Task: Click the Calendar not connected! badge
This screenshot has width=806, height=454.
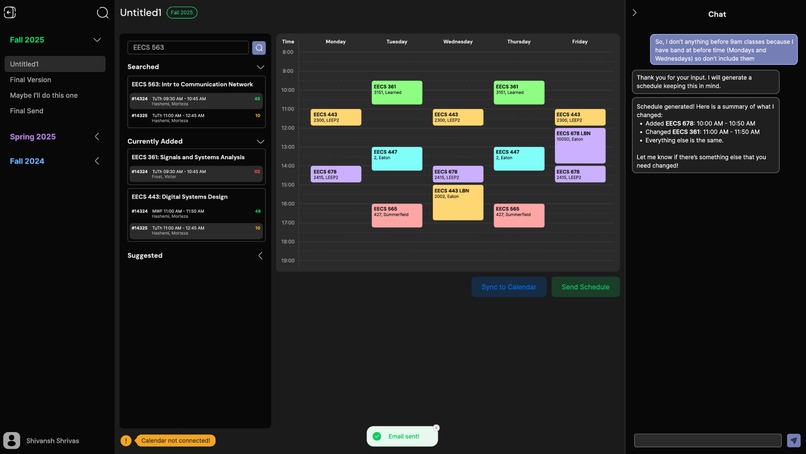Action: click(175, 441)
